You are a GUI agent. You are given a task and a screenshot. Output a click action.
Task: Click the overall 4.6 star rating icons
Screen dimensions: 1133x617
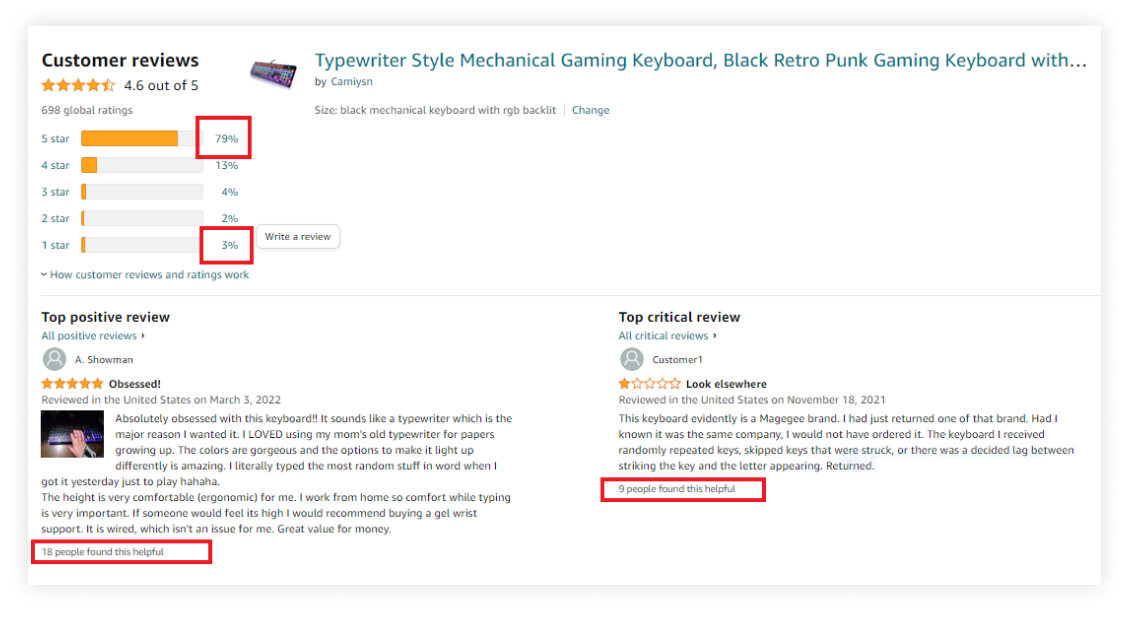(x=78, y=86)
